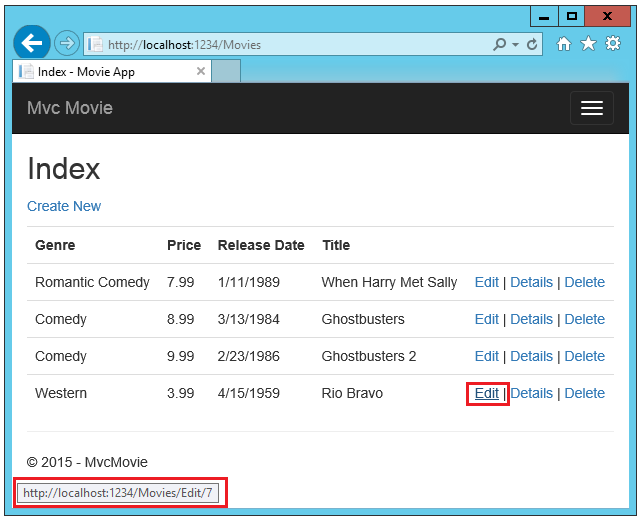Close the Index - Movie App tab
Viewport: 642px width, 521px height.
201,71
